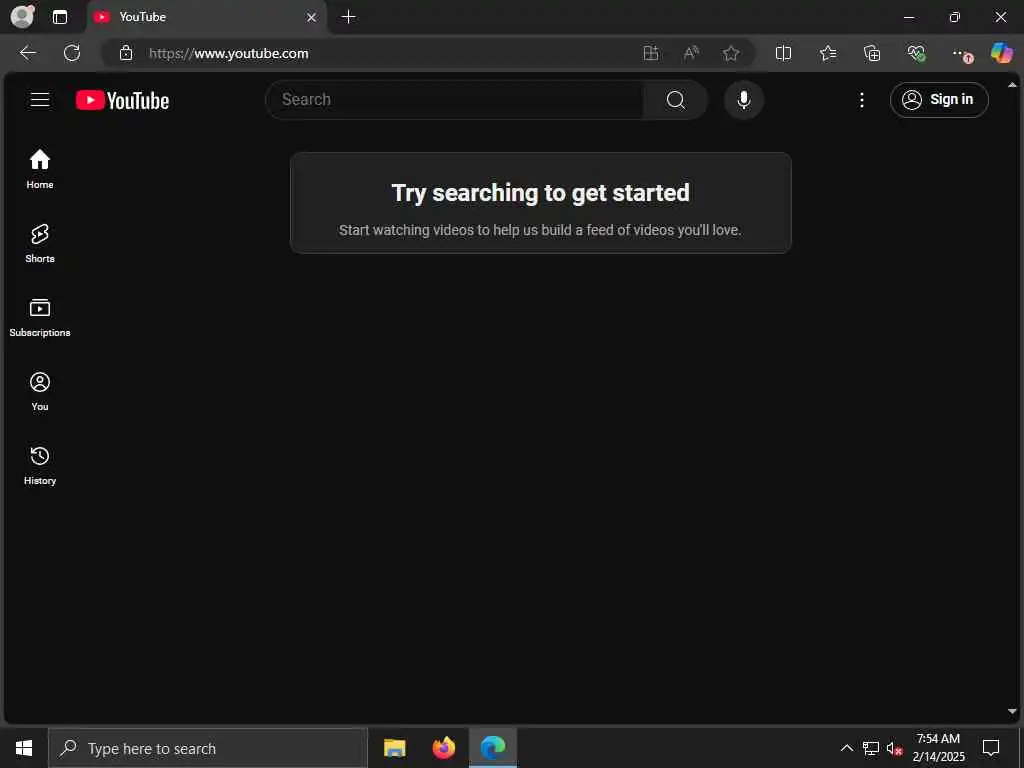
Task: Open YouTube three-dot settings menu
Action: click(x=861, y=100)
